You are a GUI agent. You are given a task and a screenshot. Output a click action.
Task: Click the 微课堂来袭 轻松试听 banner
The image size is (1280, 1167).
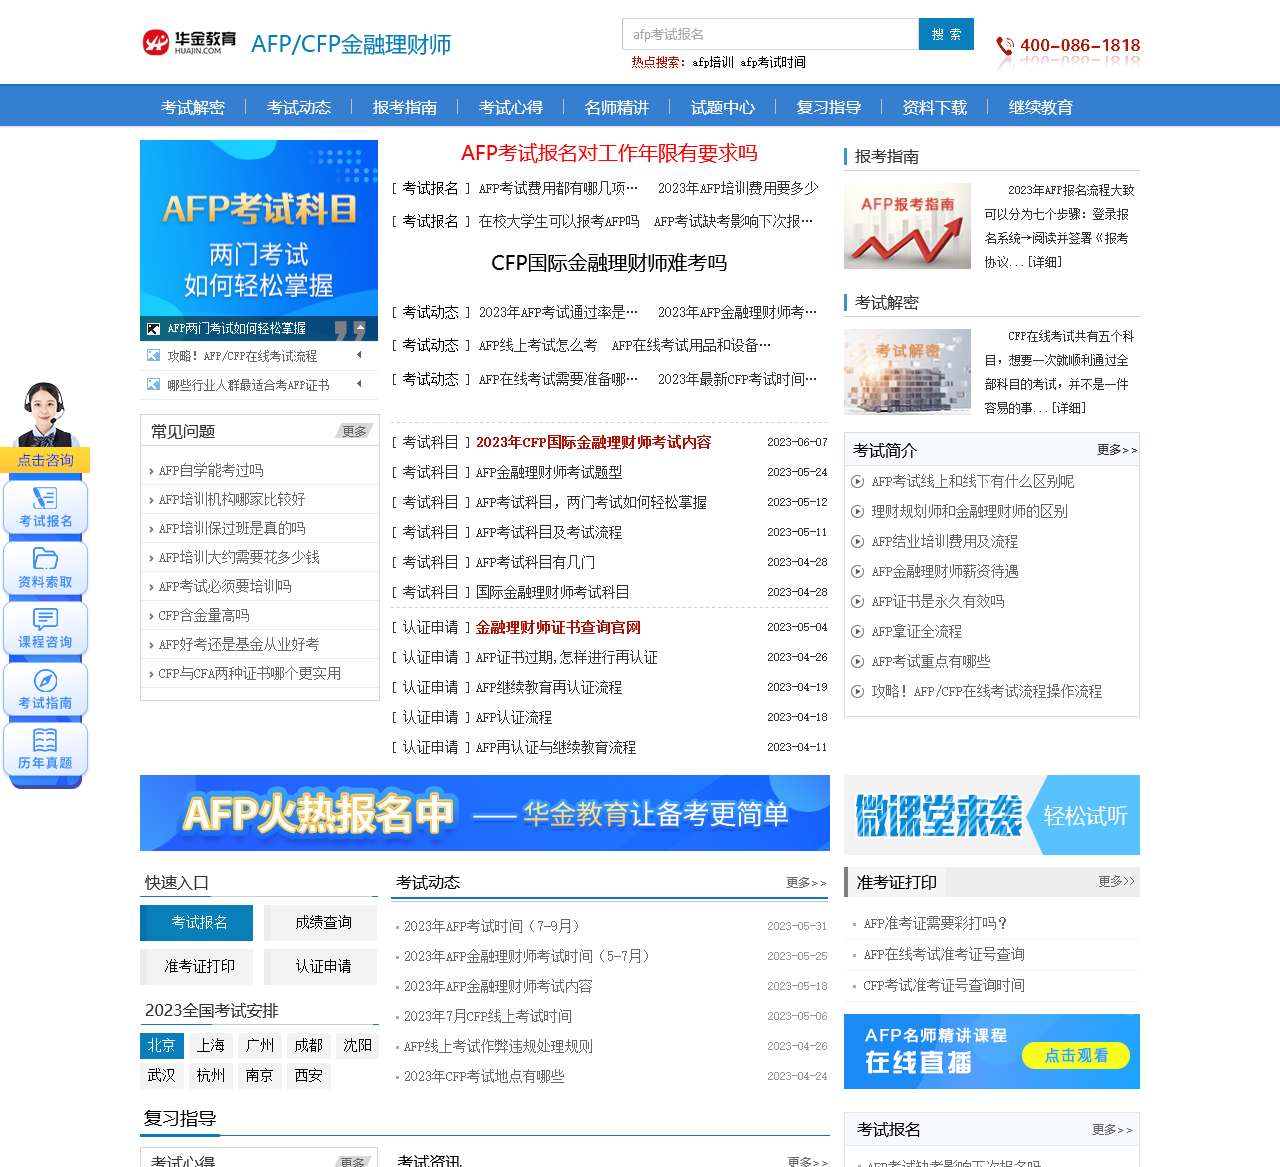tap(992, 815)
